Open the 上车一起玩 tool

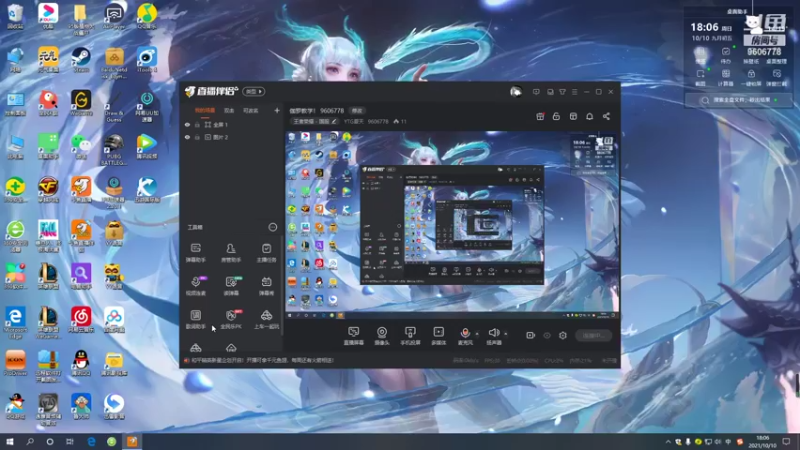266,319
